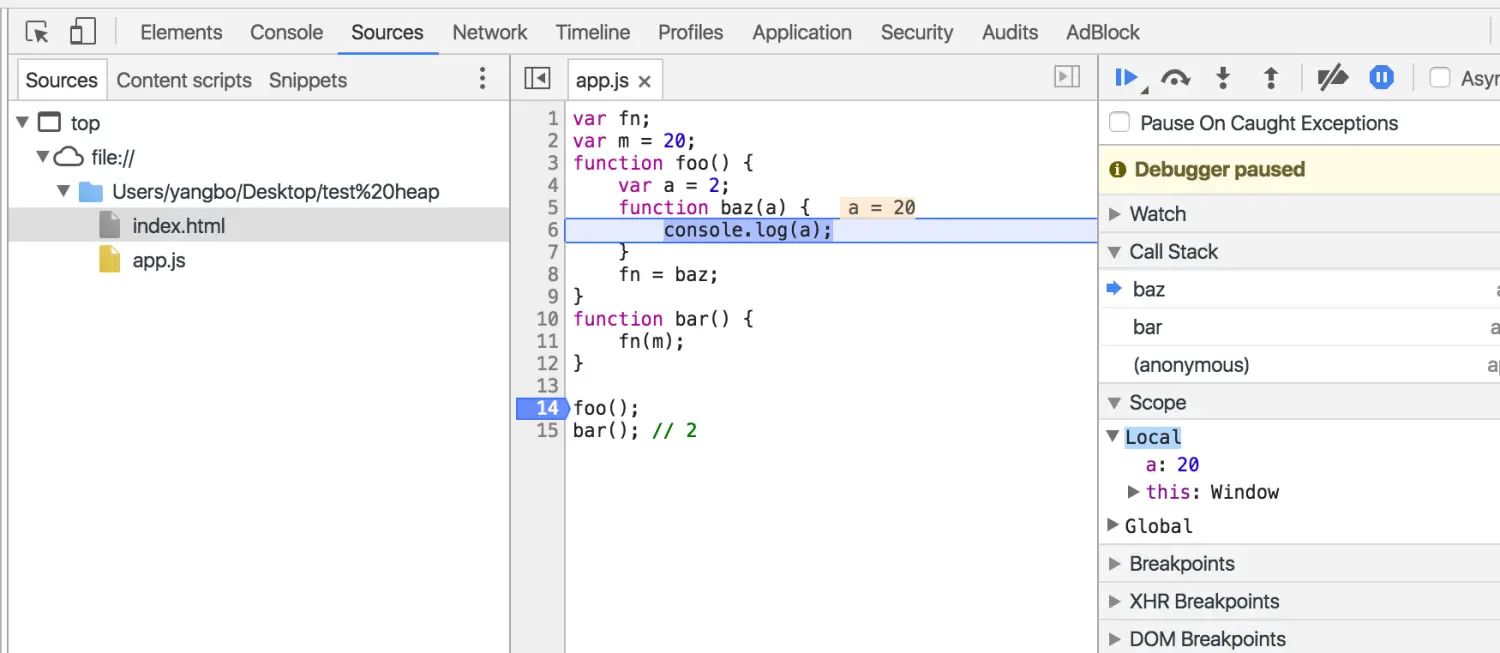The image size is (1500, 653).
Task: Click line number 6 in gutter
Action: pyautogui.click(x=553, y=229)
